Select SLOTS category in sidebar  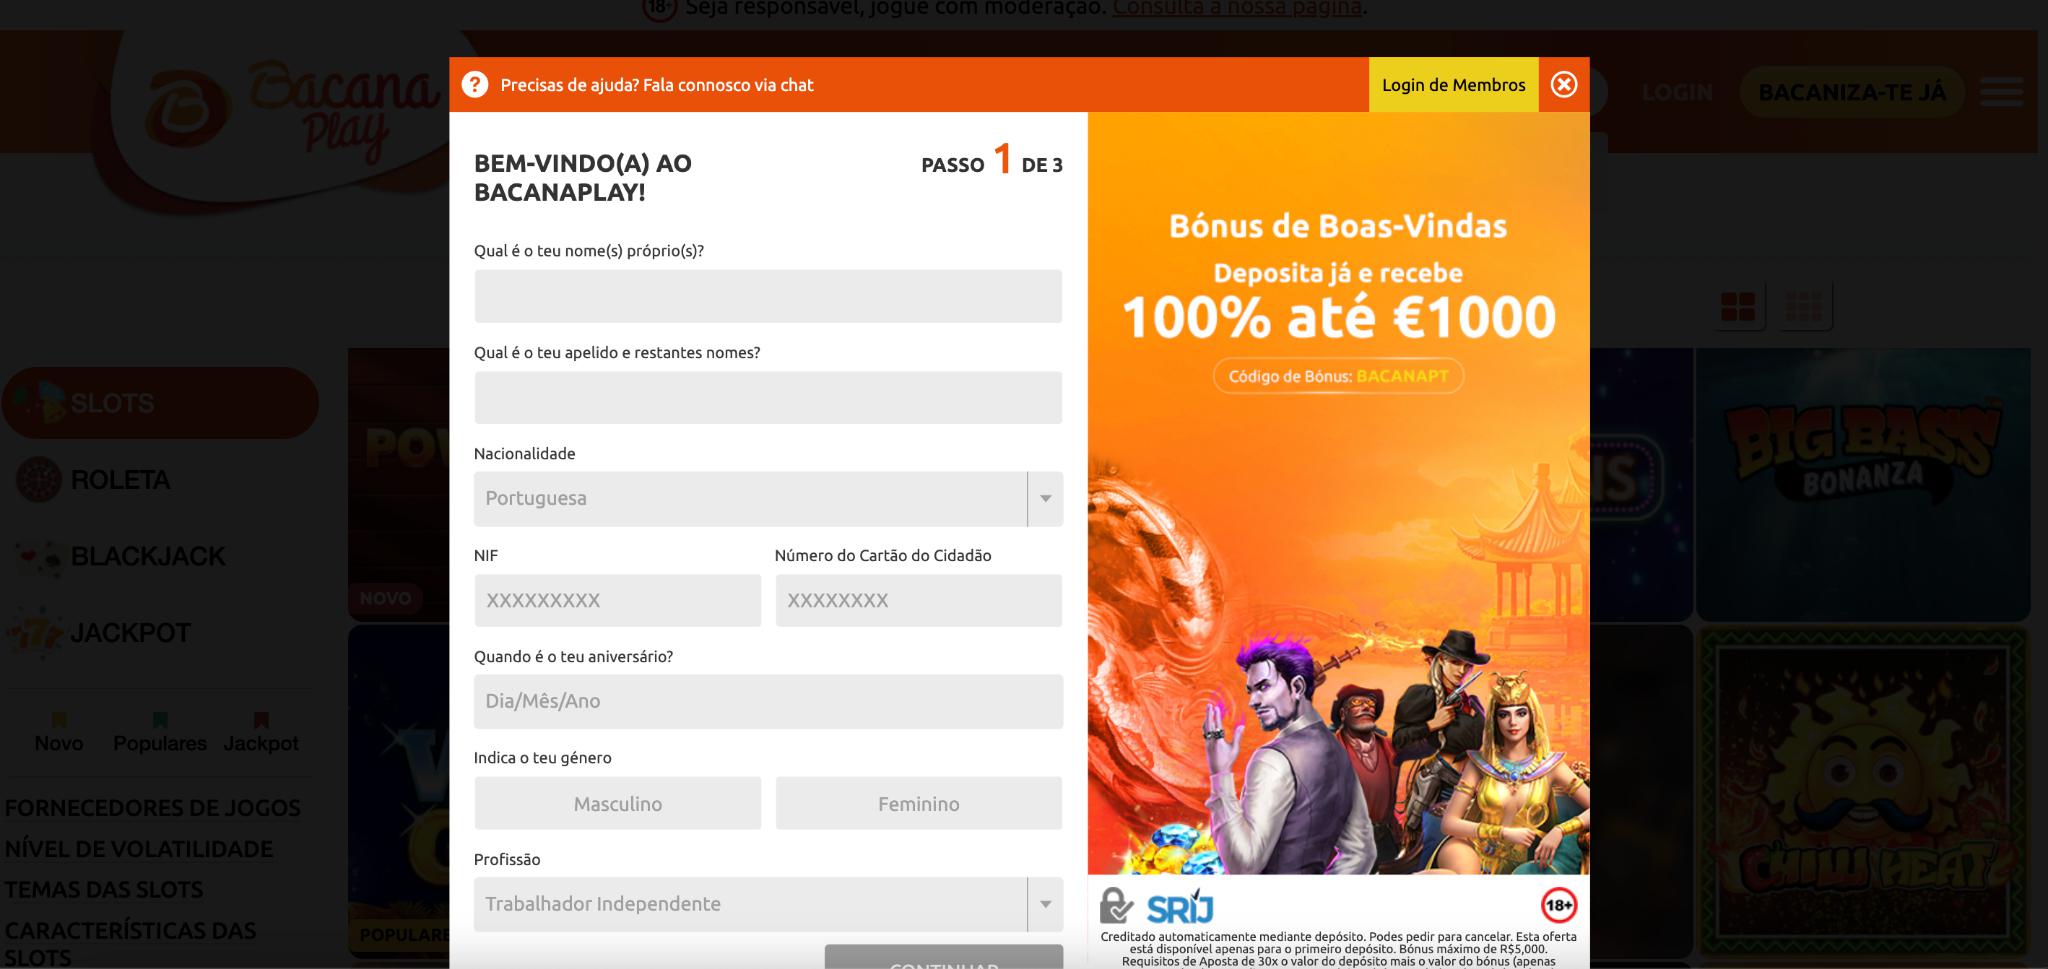pos(160,403)
